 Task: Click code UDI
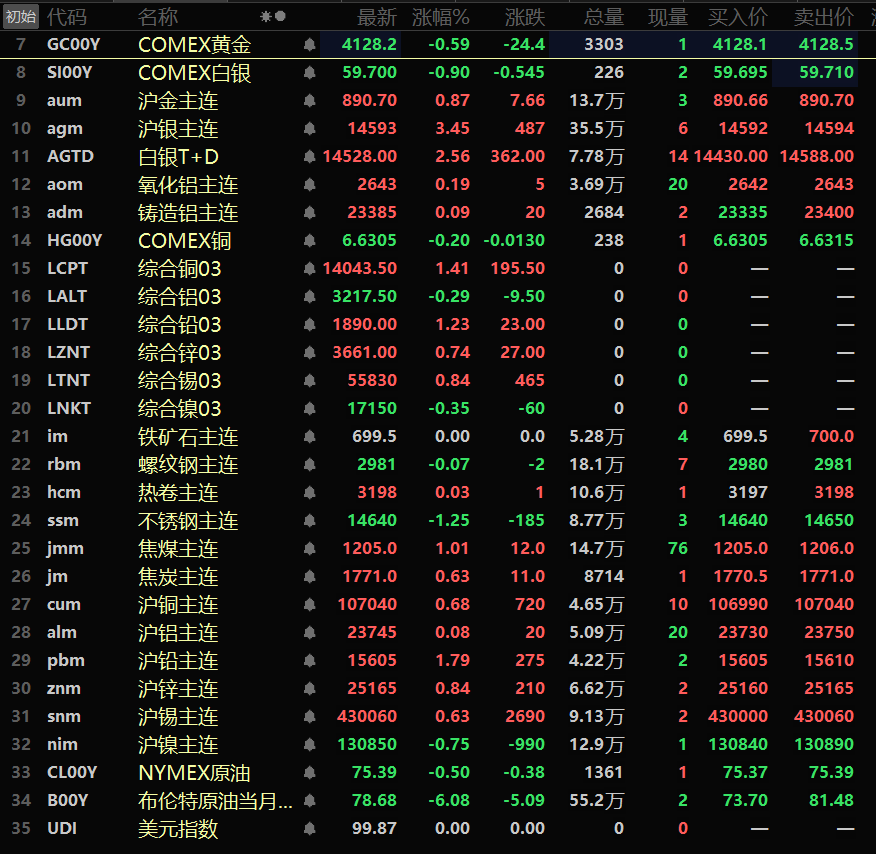(x=61, y=828)
